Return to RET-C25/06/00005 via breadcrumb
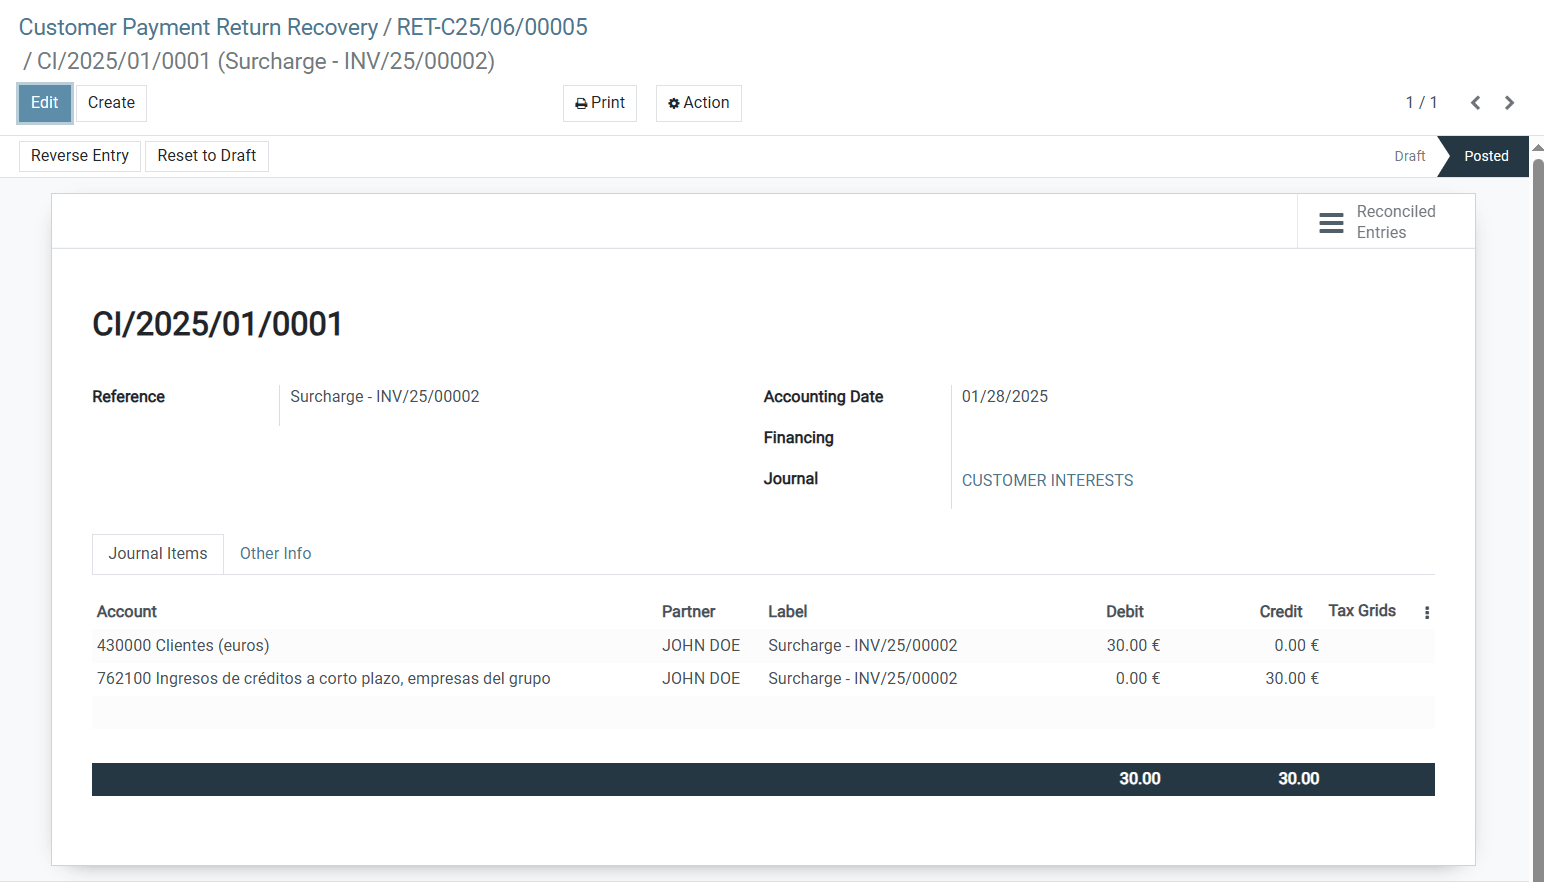 pyautogui.click(x=490, y=27)
